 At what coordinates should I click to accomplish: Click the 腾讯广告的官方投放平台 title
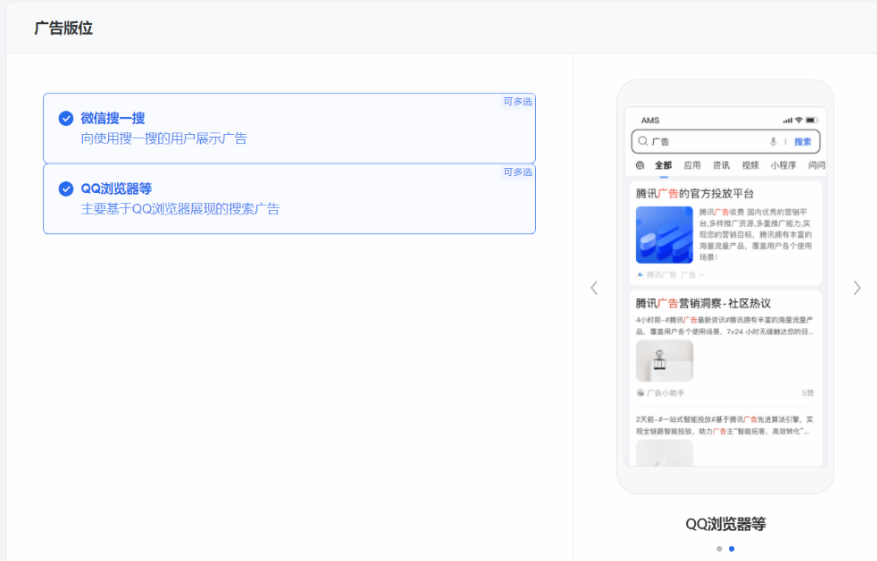pyautogui.click(x=695, y=193)
